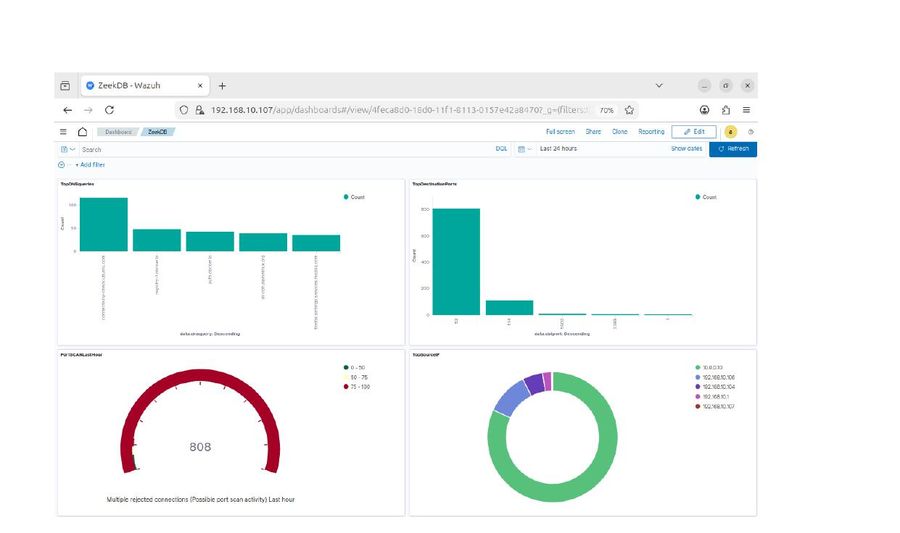Close the ZeekDB - Wazuh tab
900x533 pixels.
pyautogui.click(x=200, y=85)
